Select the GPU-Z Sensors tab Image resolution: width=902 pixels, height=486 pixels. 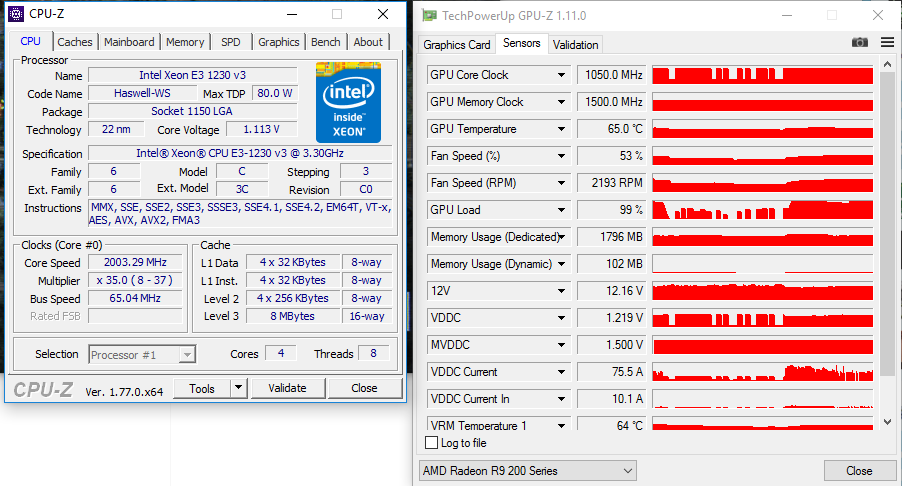pyautogui.click(x=522, y=43)
